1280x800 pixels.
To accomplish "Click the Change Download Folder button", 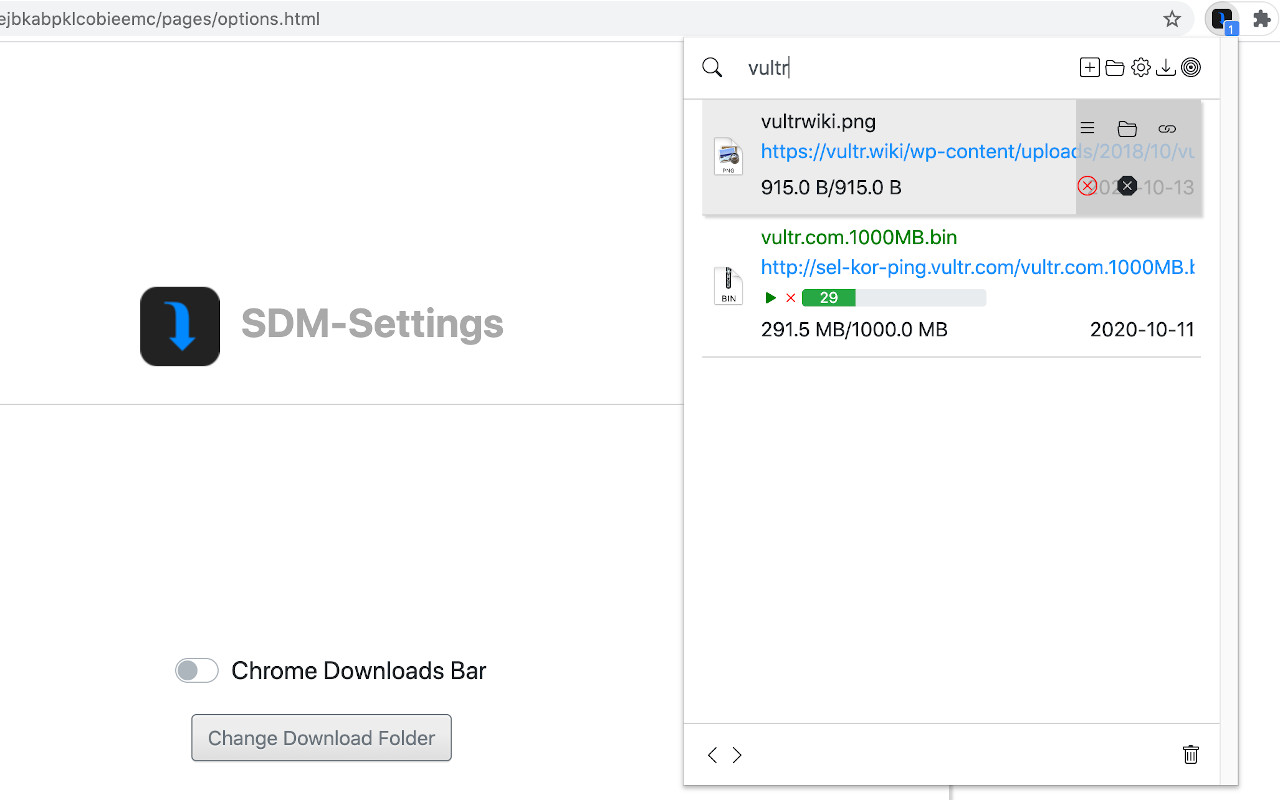I will pyautogui.click(x=321, y=738).
